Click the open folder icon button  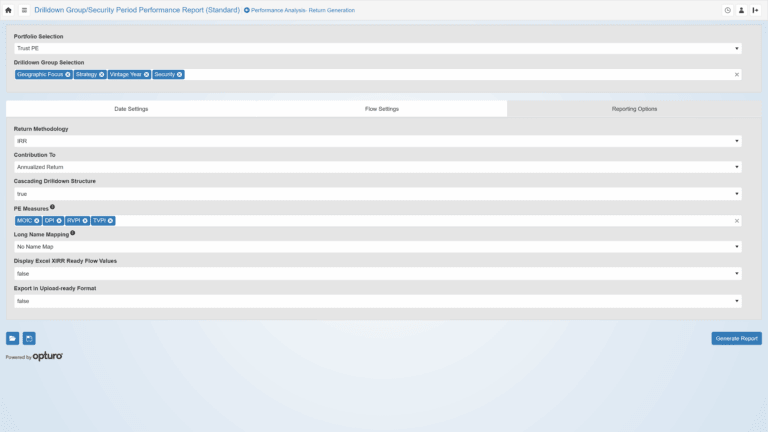12,338
